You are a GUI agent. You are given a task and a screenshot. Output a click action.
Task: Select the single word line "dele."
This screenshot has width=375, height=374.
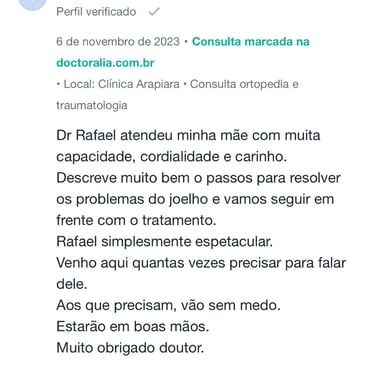(72, 284)
